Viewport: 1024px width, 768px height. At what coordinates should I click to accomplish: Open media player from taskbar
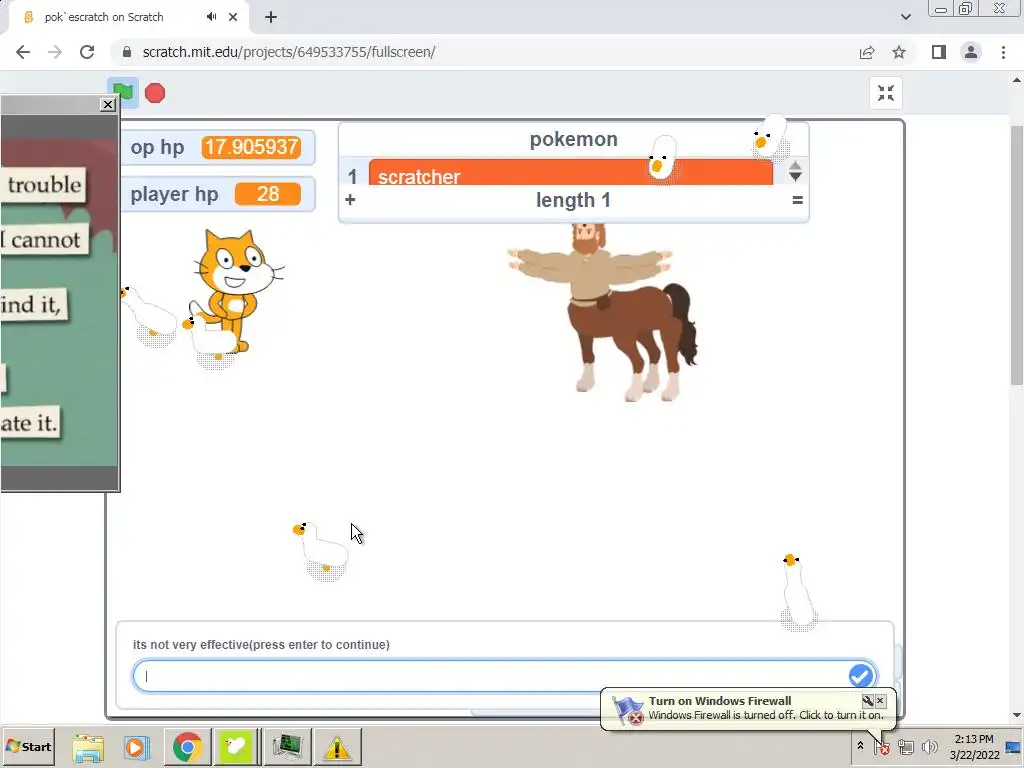(x=136, y=747)
